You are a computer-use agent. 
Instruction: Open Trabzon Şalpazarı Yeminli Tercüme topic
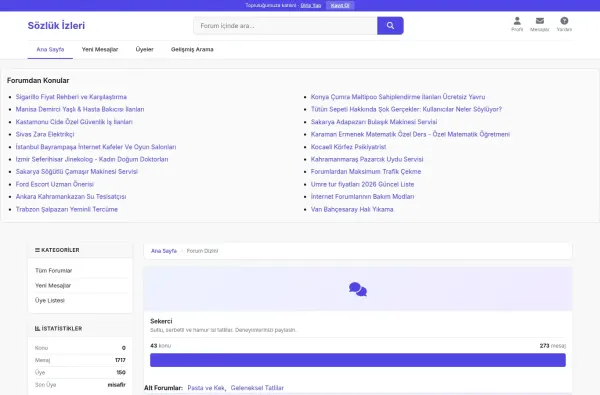tap(67, 209)
